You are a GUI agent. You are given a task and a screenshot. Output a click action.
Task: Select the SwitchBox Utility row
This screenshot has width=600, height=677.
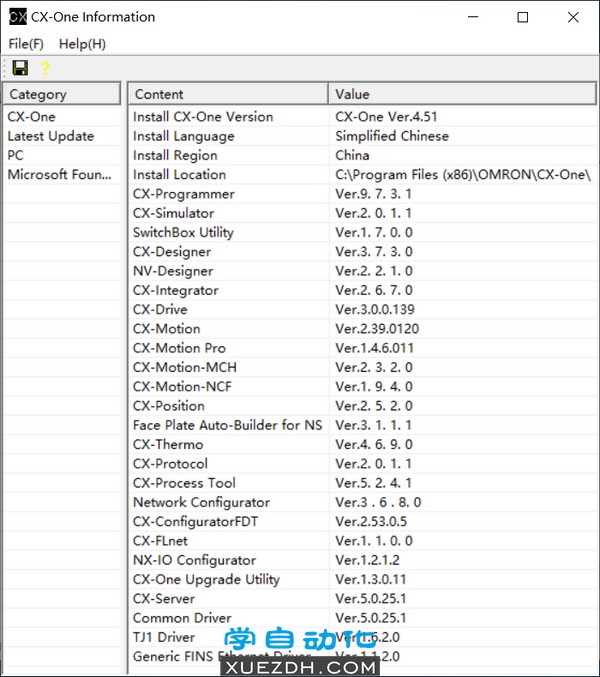363,232
